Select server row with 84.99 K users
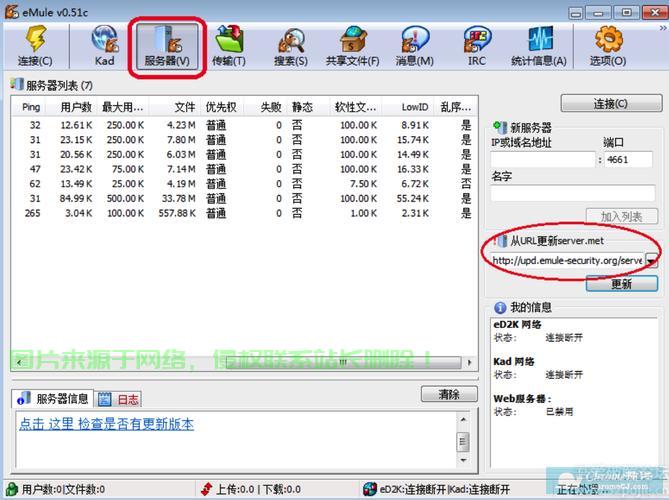669x500 pixels. 244,198
